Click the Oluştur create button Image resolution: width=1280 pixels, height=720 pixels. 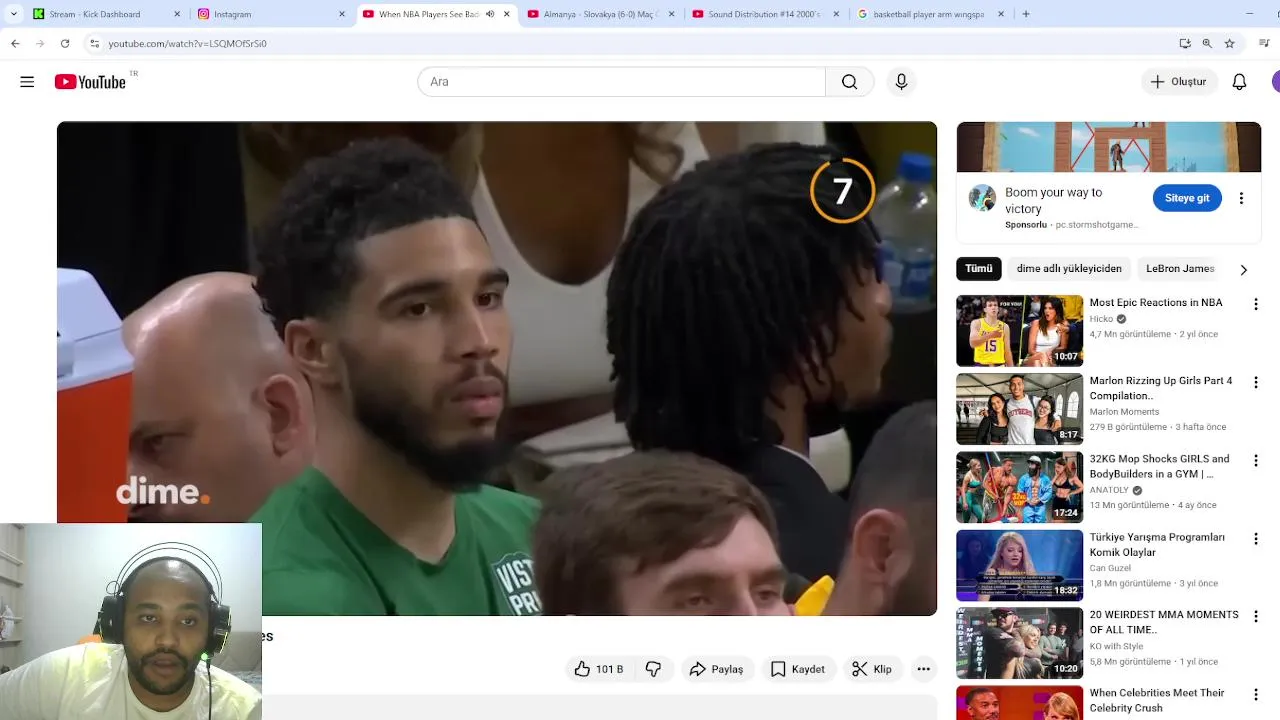[1179, 82]
